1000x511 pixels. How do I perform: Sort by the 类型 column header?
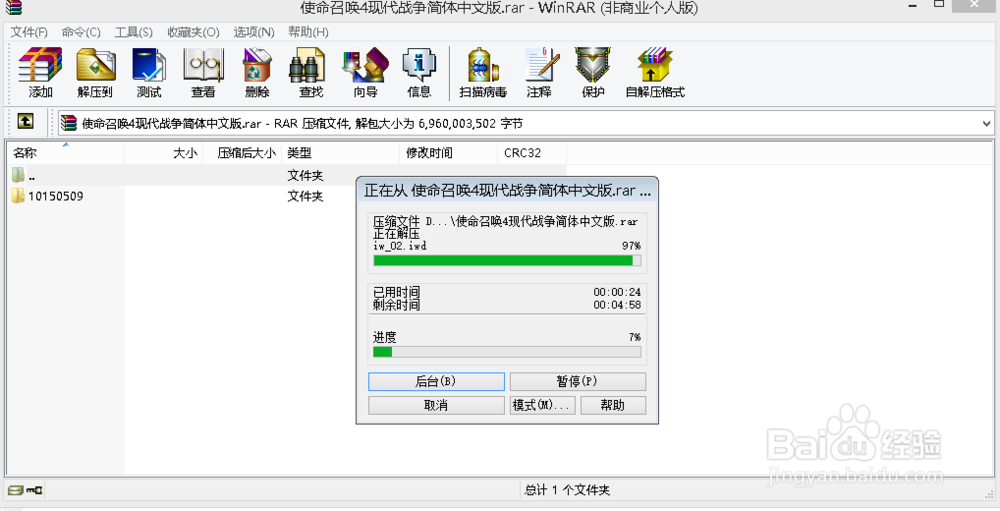pyautogui.click(x=341, y=152)
